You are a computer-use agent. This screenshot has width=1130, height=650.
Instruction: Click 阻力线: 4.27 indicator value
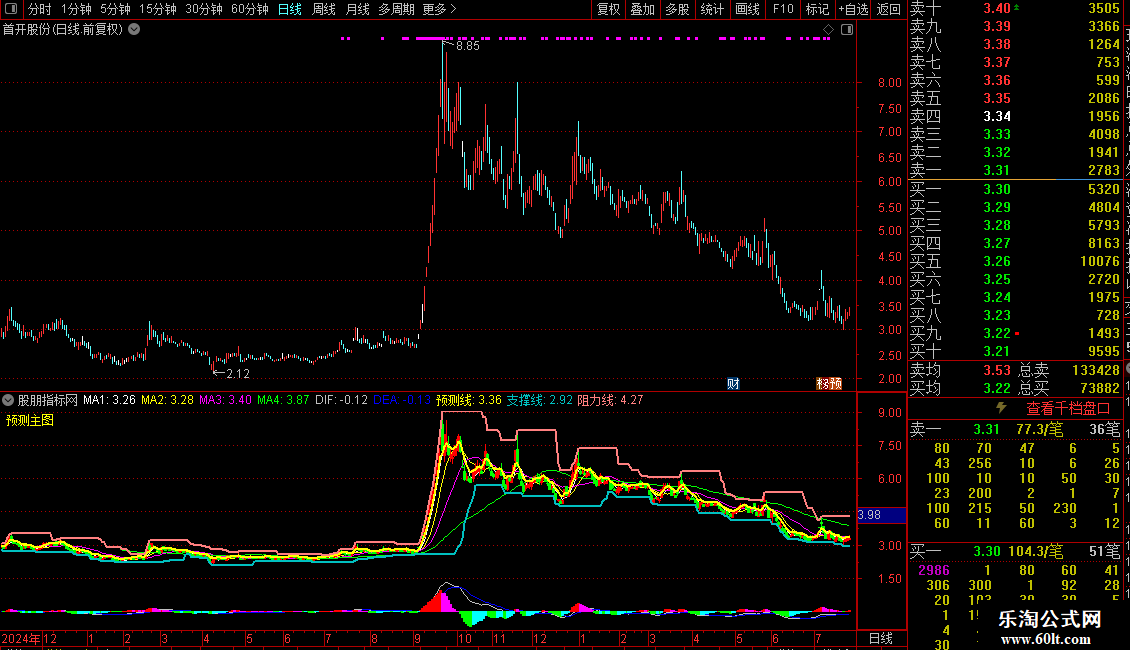coord(610,400)
